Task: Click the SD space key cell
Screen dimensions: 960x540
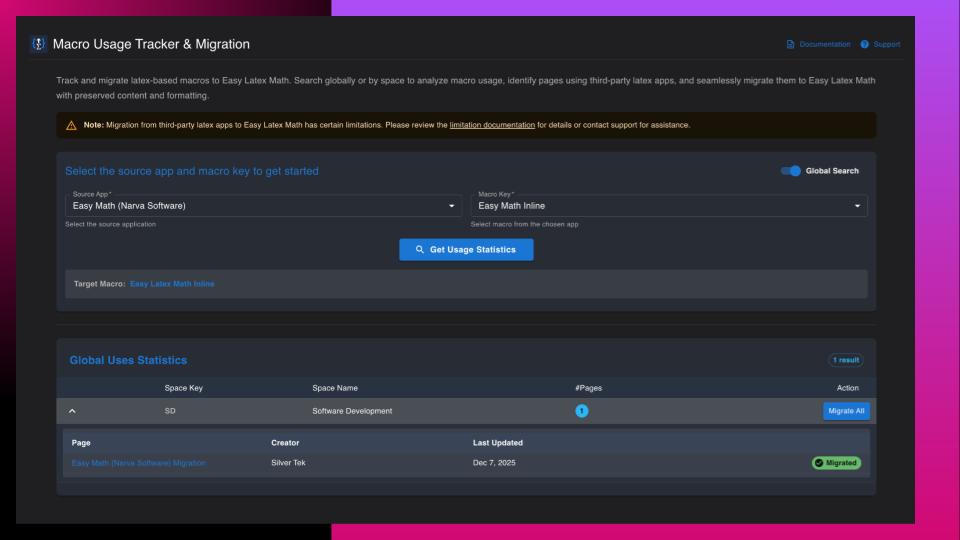Action: 170,411
